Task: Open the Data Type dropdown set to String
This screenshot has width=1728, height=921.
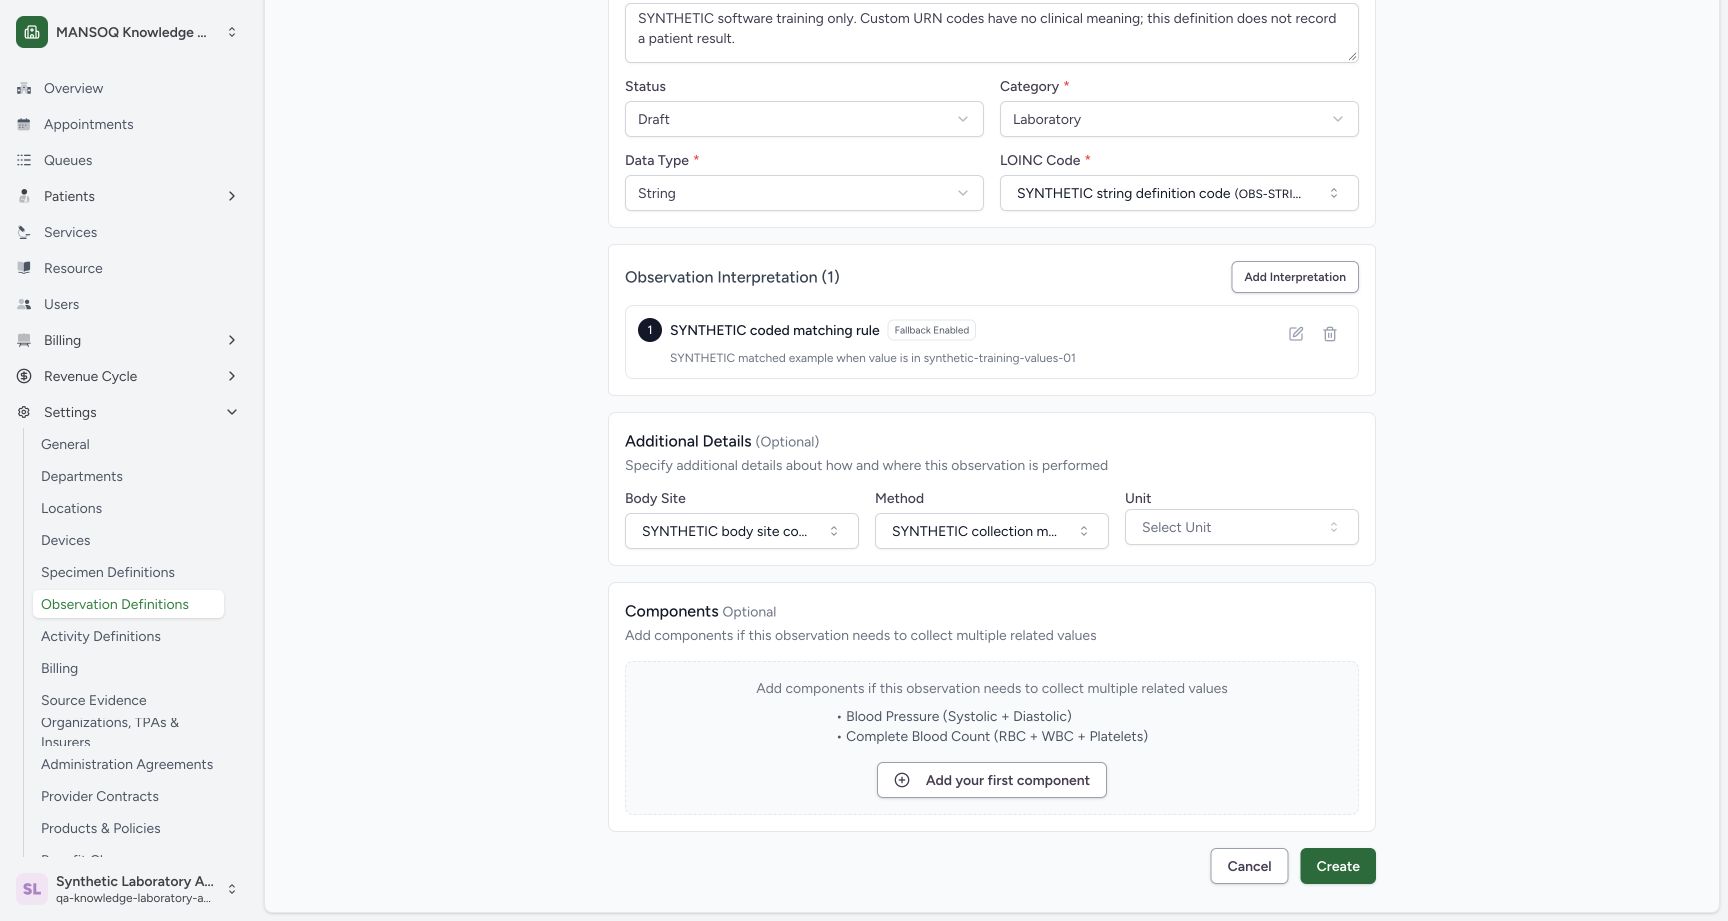Action: (x=804, y=193)
